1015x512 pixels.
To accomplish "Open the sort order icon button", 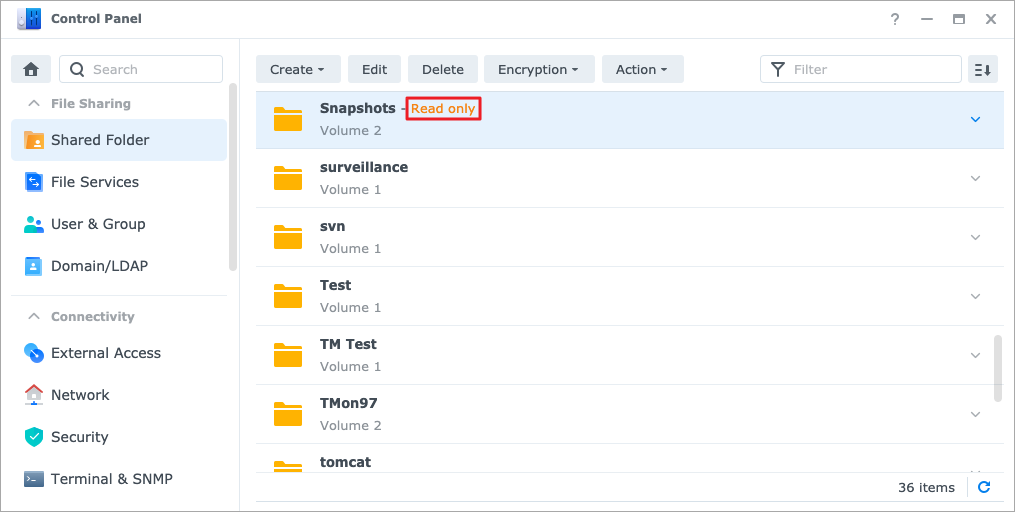I will click(x=983, y=69).
